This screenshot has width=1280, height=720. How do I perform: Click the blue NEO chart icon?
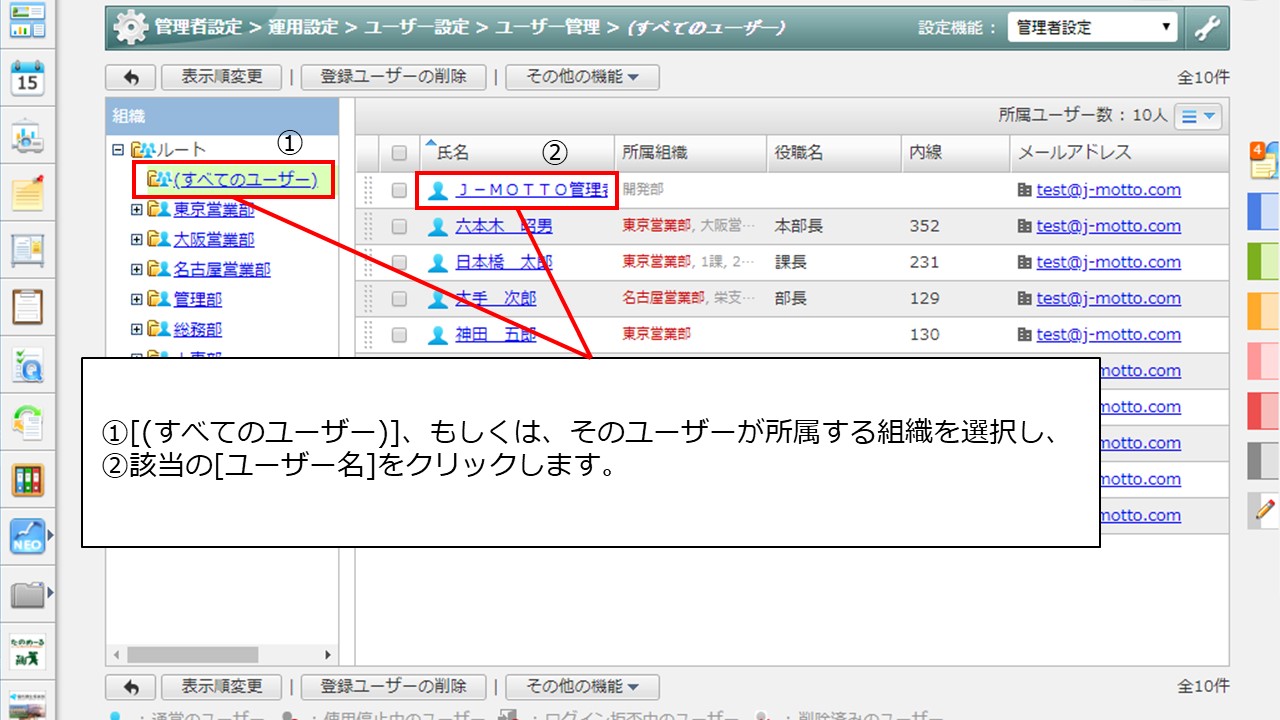tap(28, 537)
